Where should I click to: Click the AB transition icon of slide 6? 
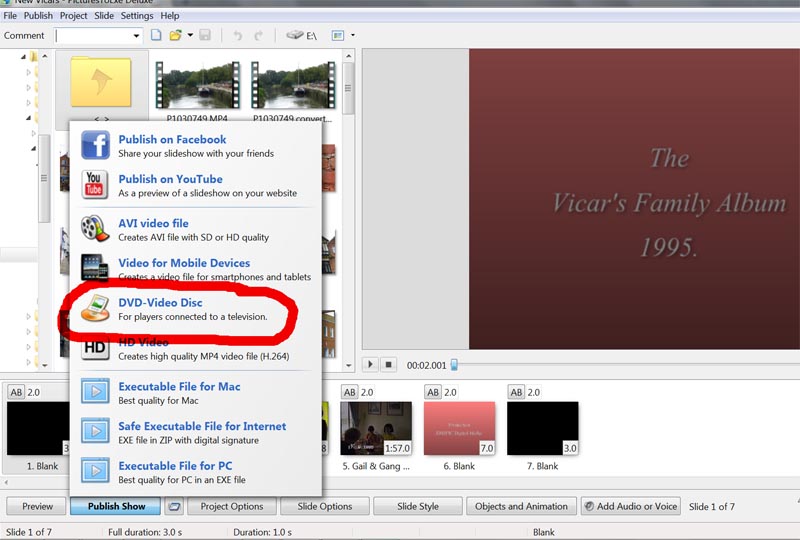[x=433, y=392]
